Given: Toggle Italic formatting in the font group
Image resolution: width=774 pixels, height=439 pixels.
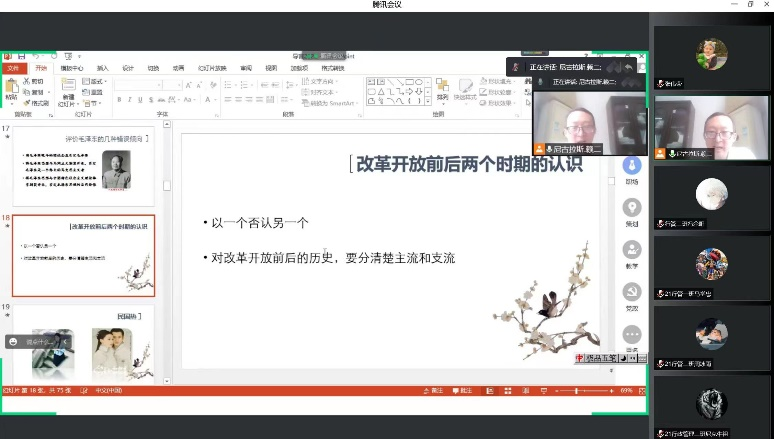Looking at the screenshot, I should (128, 100).
